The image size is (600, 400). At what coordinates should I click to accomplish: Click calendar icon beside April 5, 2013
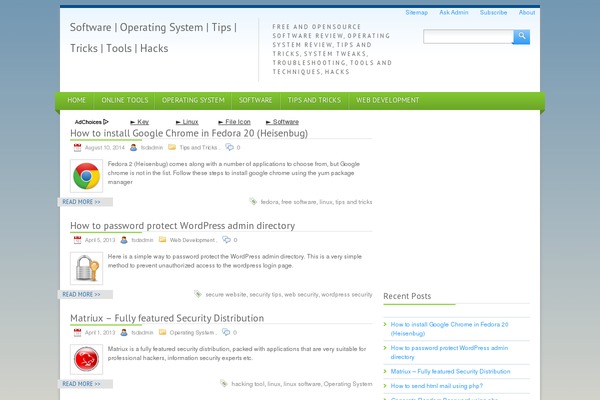(x=77, y=240)
